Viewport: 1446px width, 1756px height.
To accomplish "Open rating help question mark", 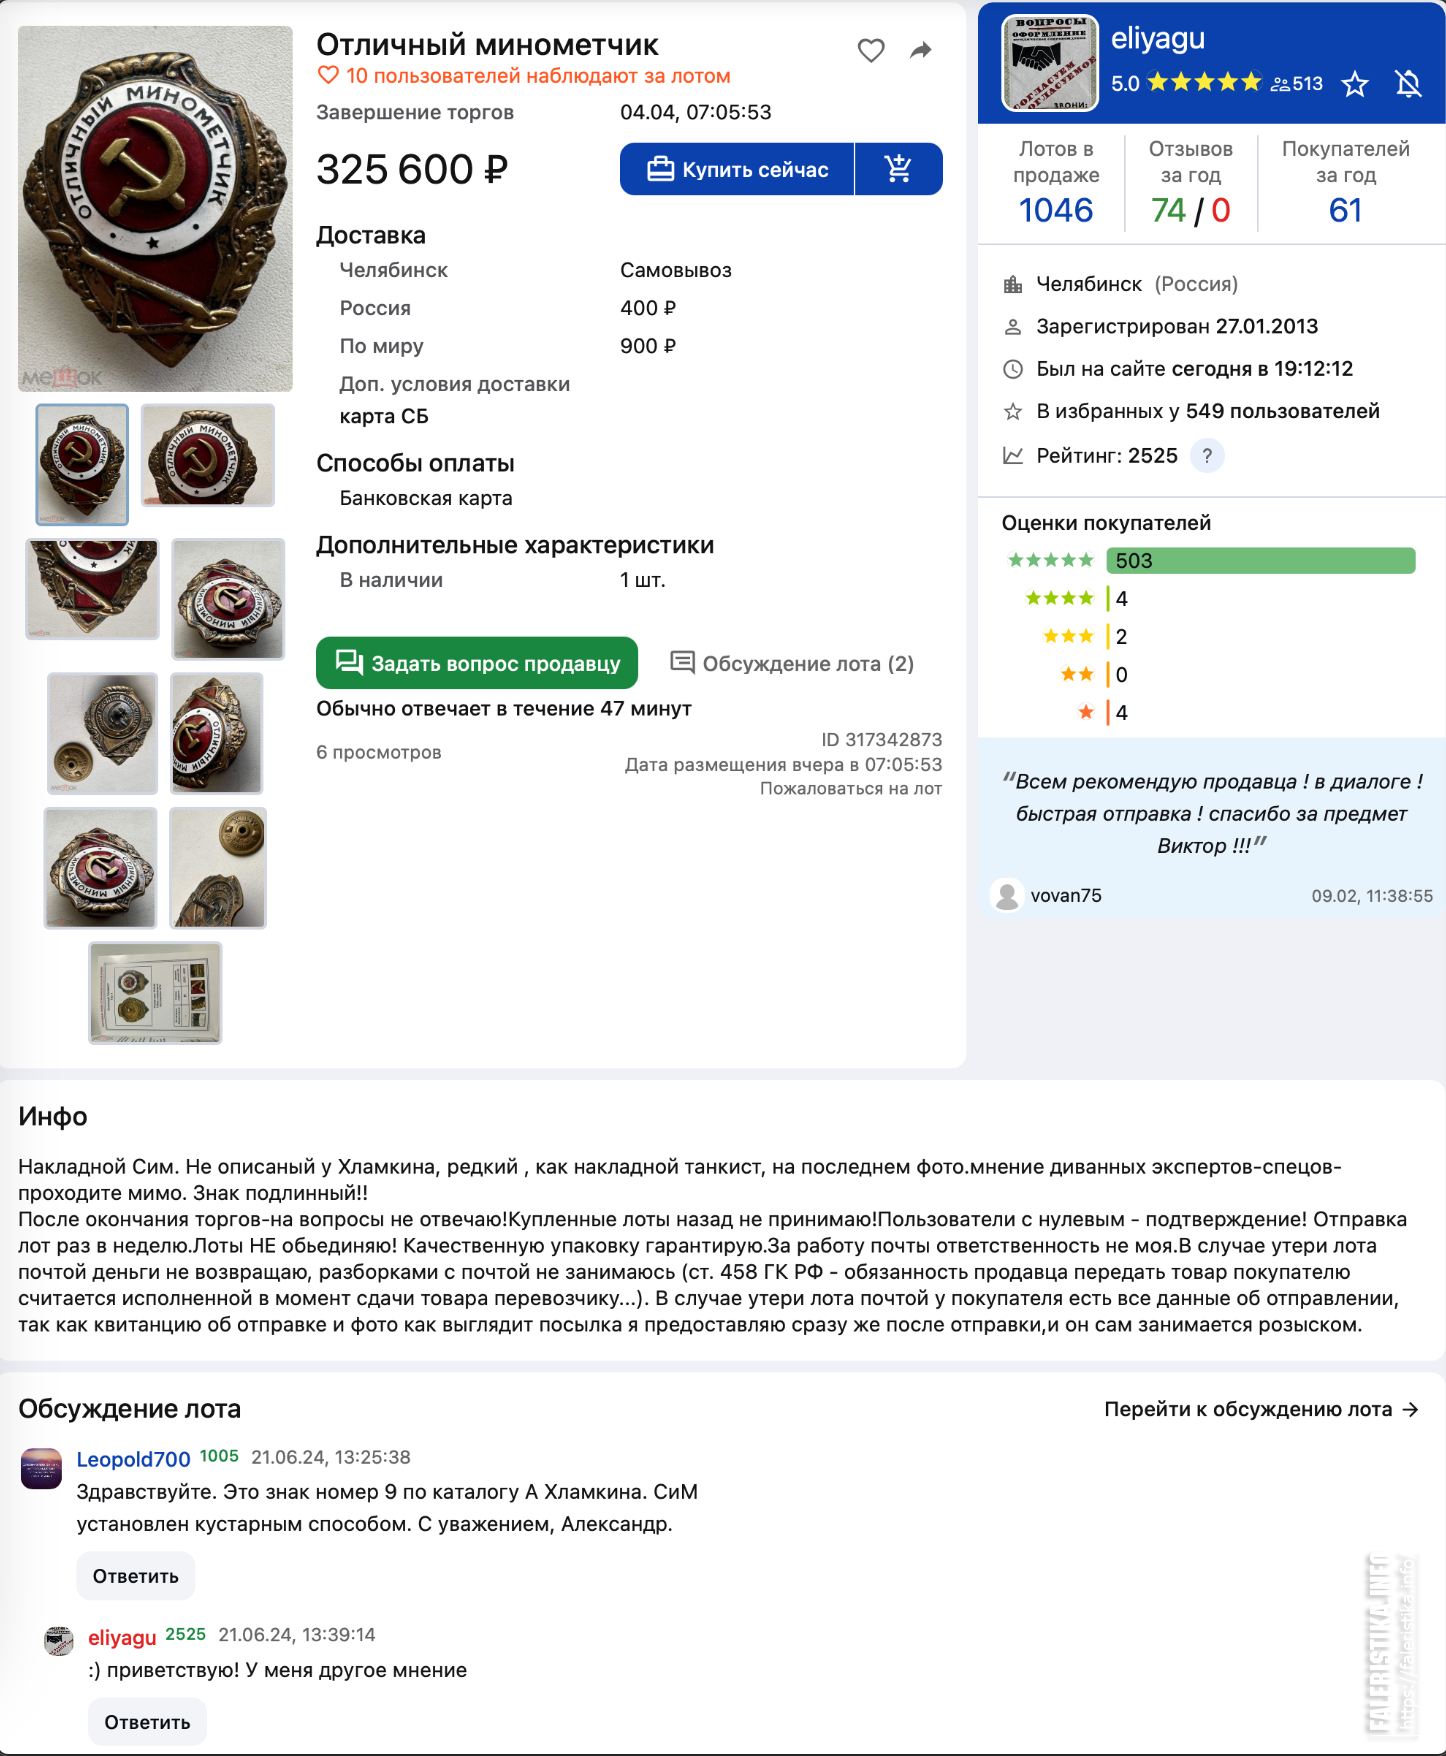I will [1207, 456].
